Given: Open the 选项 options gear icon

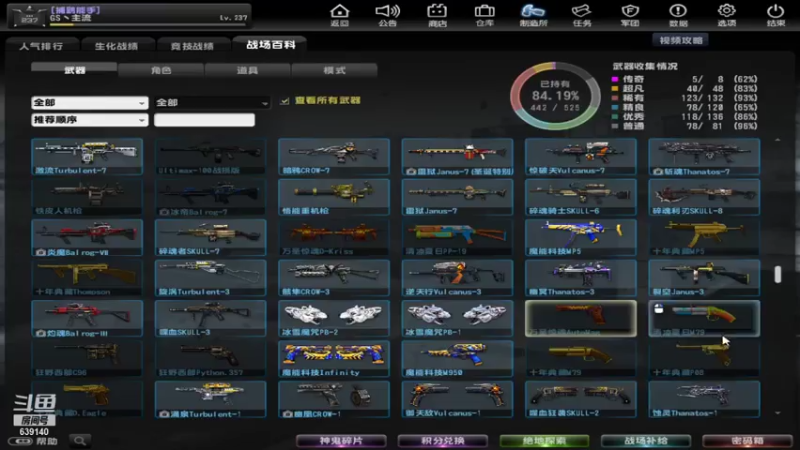Looking at the screenshot, I should click(x=727, y=15).
